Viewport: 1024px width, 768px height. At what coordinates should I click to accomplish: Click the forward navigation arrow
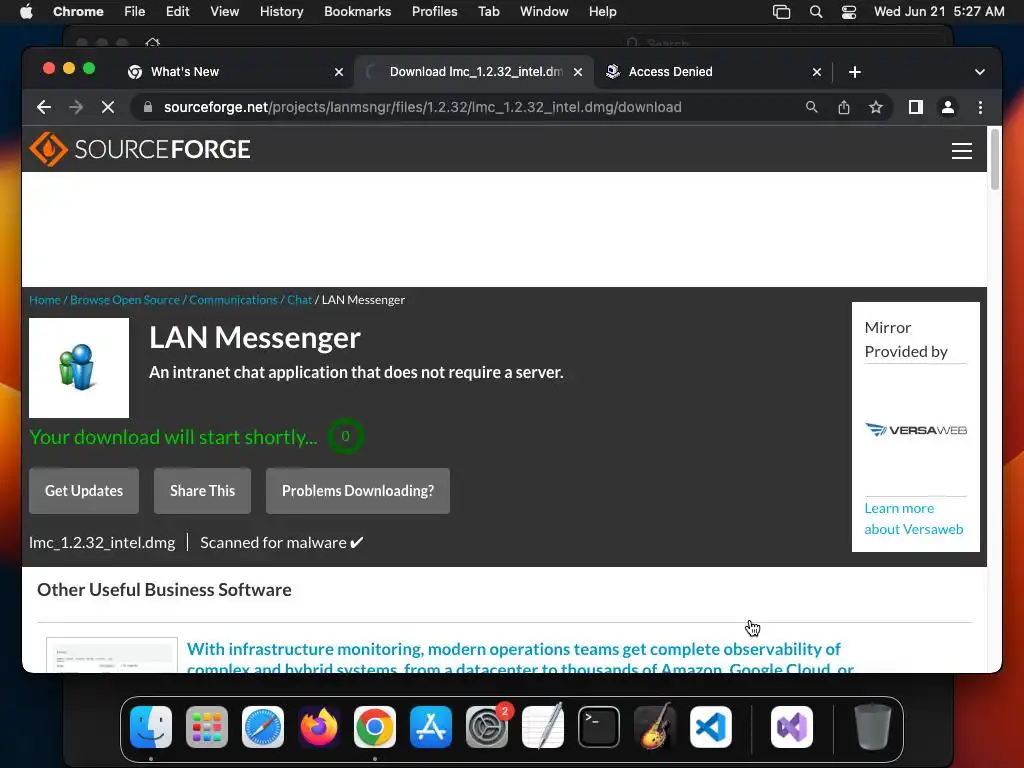click(x=76, y=107)
